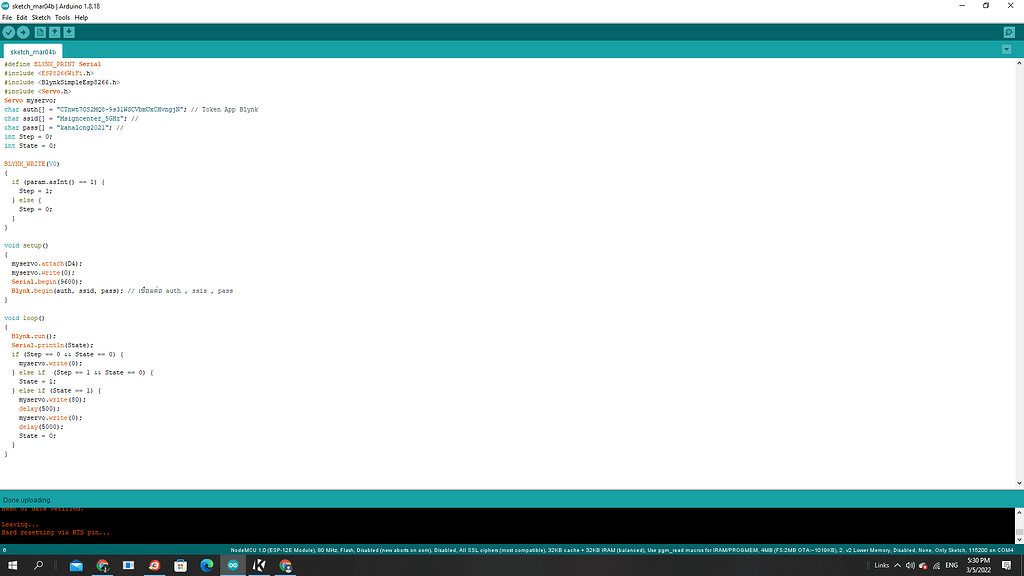Upload the sketch with the arrow button
The width and height of the screenshot is (1024, 576).
[x=23, y=33]
